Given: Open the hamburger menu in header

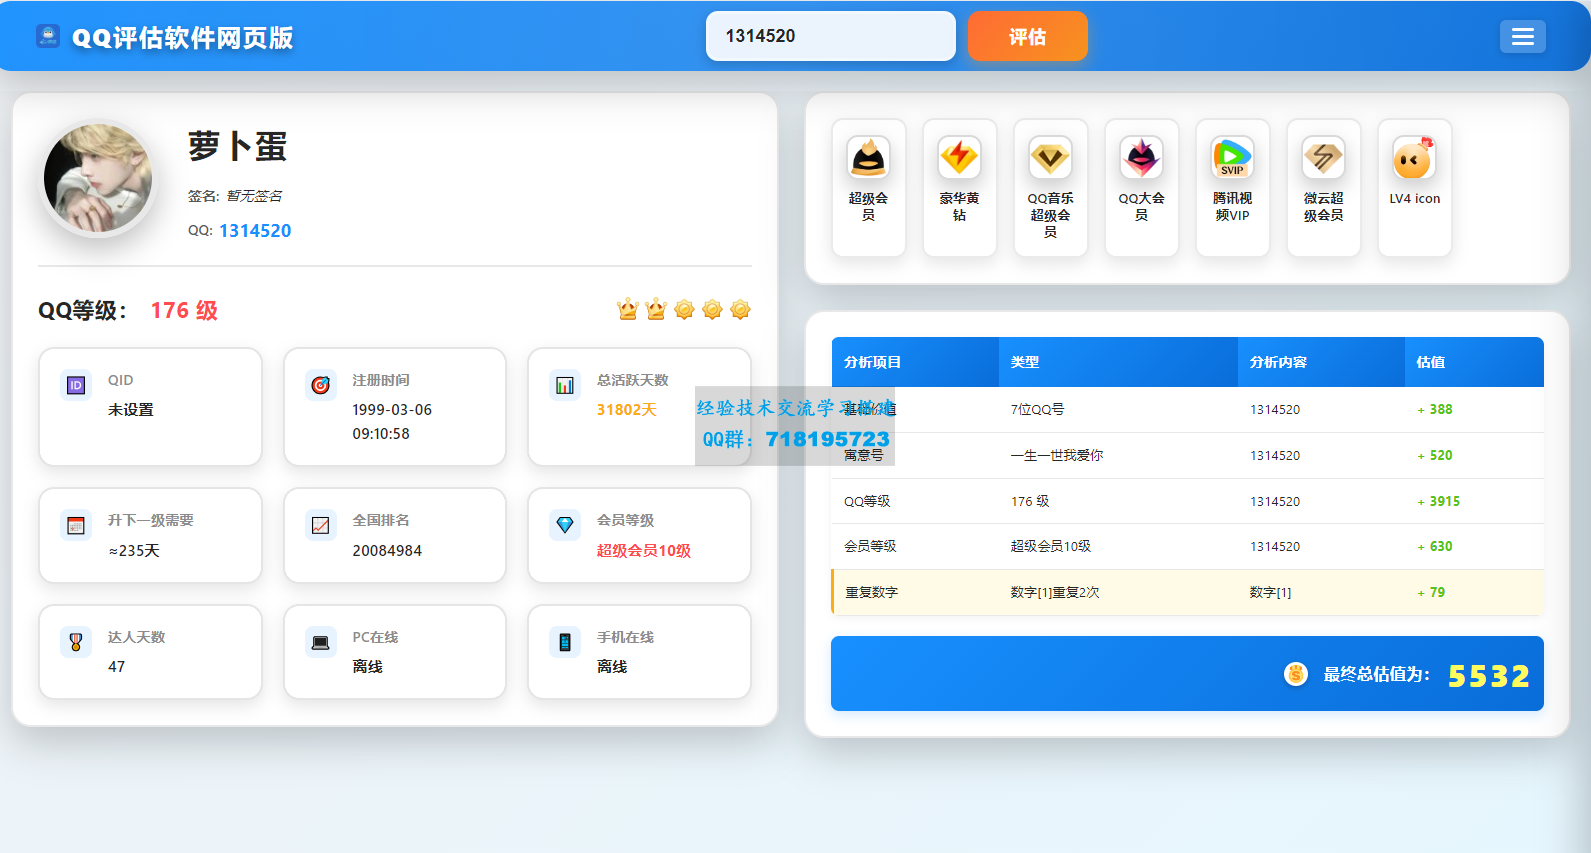Looking at the screenshot, I should 1522,37.
